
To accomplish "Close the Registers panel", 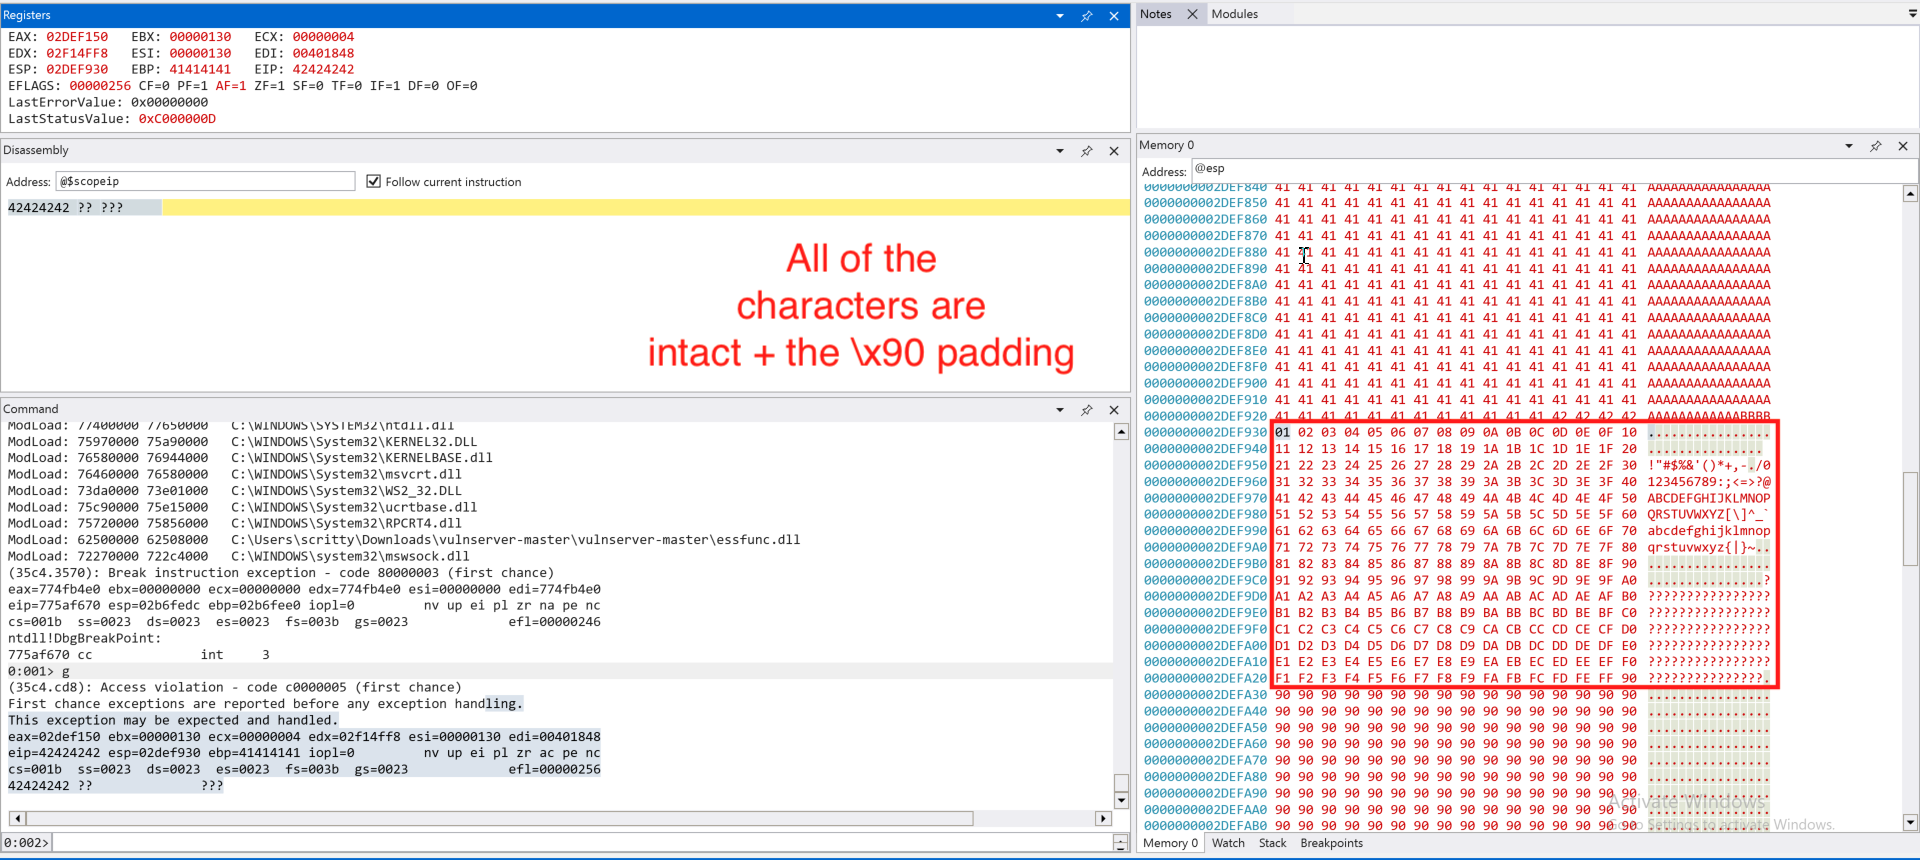I will pos(1114,16).
